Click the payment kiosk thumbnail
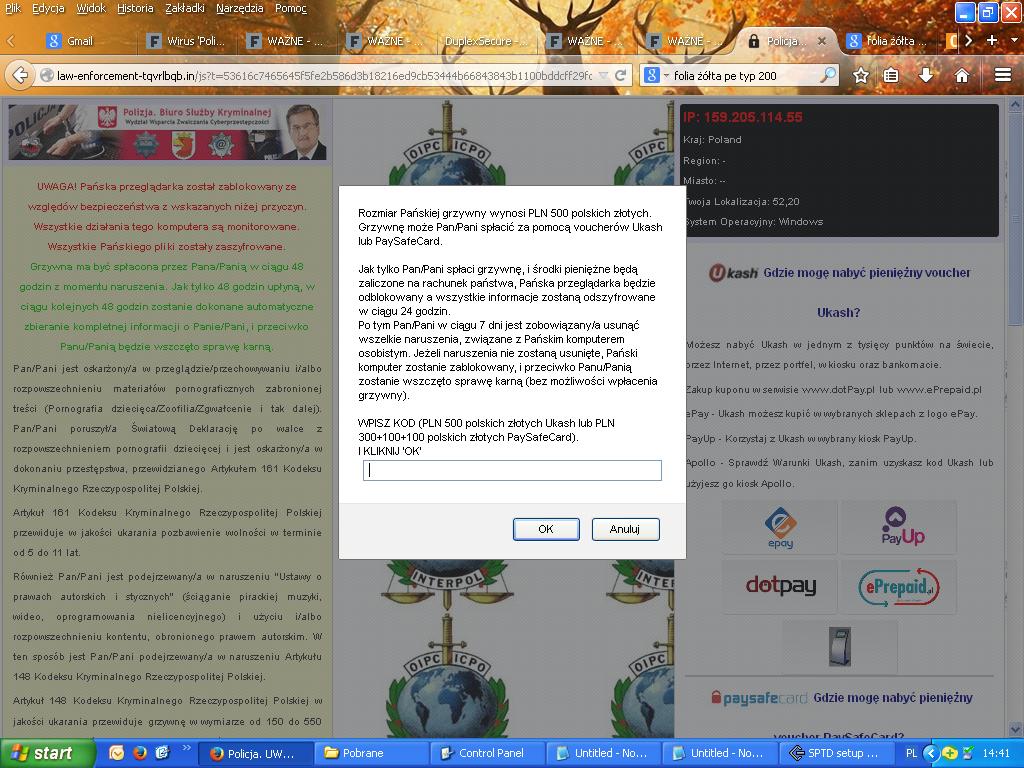Viewport: 1024px width, 768px height. click(840, 646)
